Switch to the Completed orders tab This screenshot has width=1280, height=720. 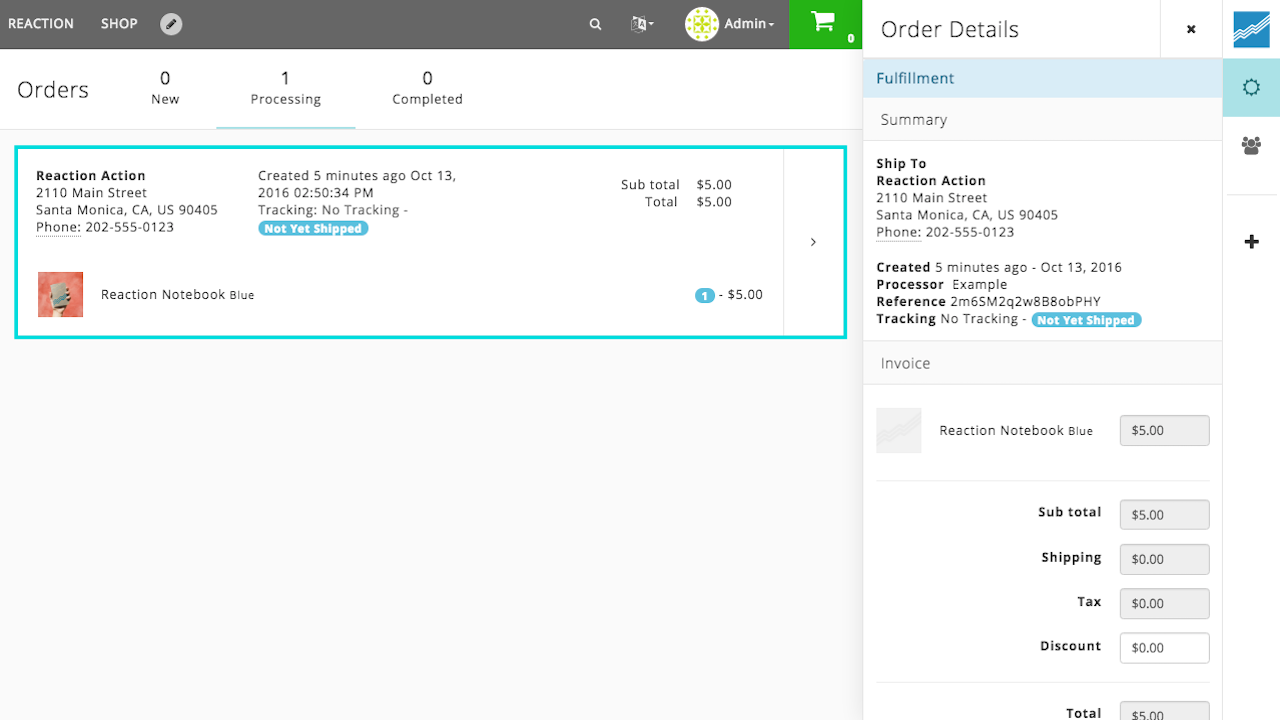427,88
